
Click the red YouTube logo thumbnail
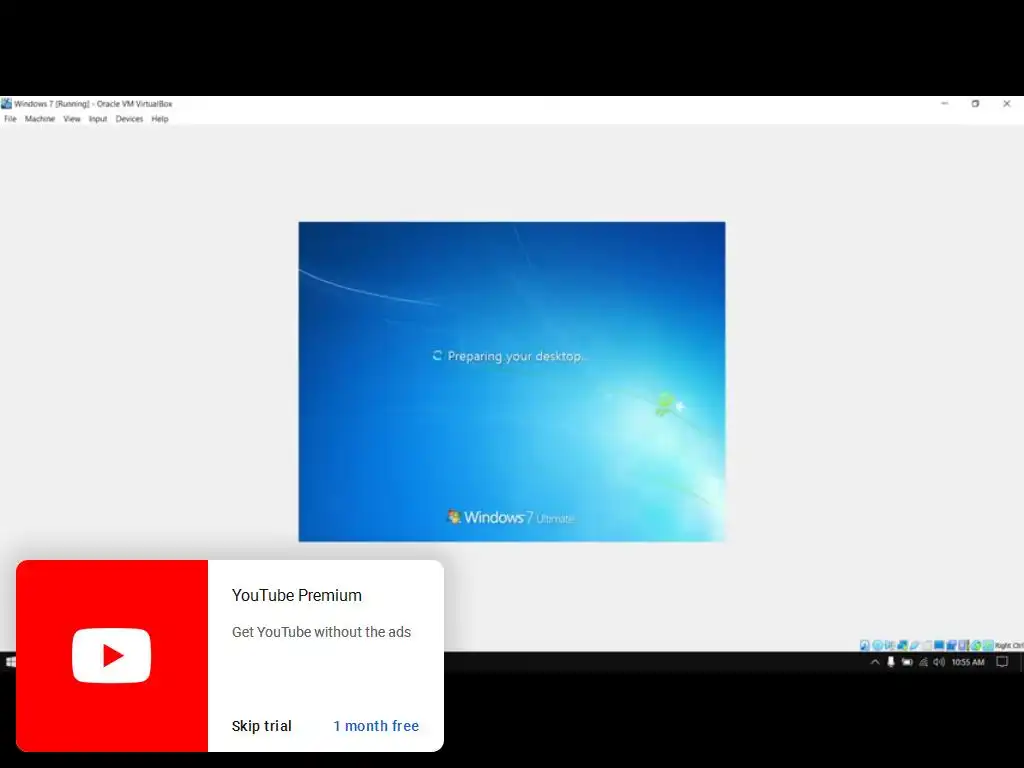coord(112,656)
